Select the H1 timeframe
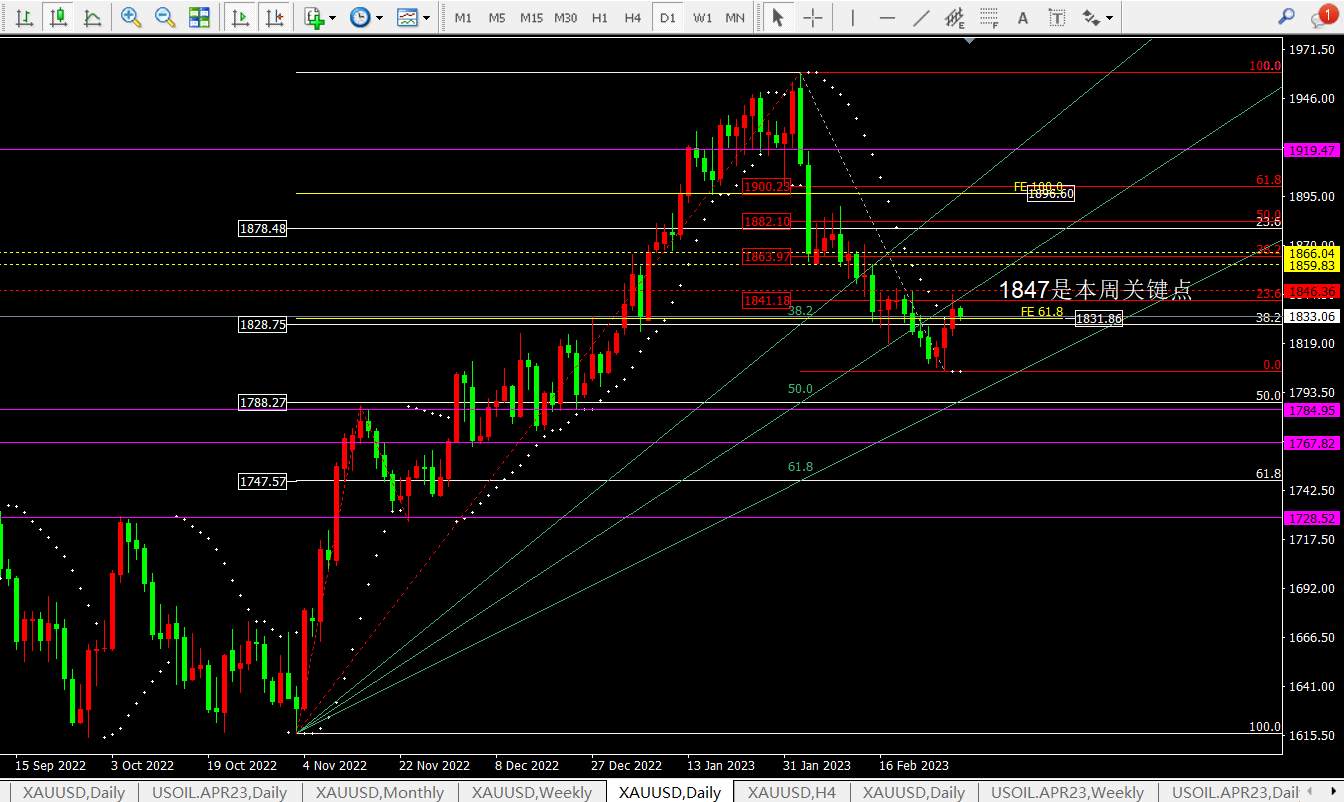 pos(600,18)
